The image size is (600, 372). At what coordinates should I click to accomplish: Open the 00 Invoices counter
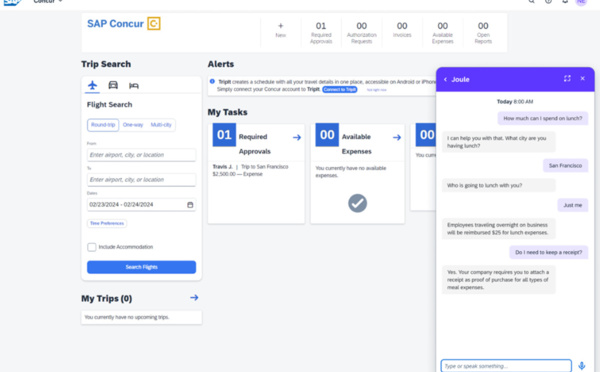point(402,29)
